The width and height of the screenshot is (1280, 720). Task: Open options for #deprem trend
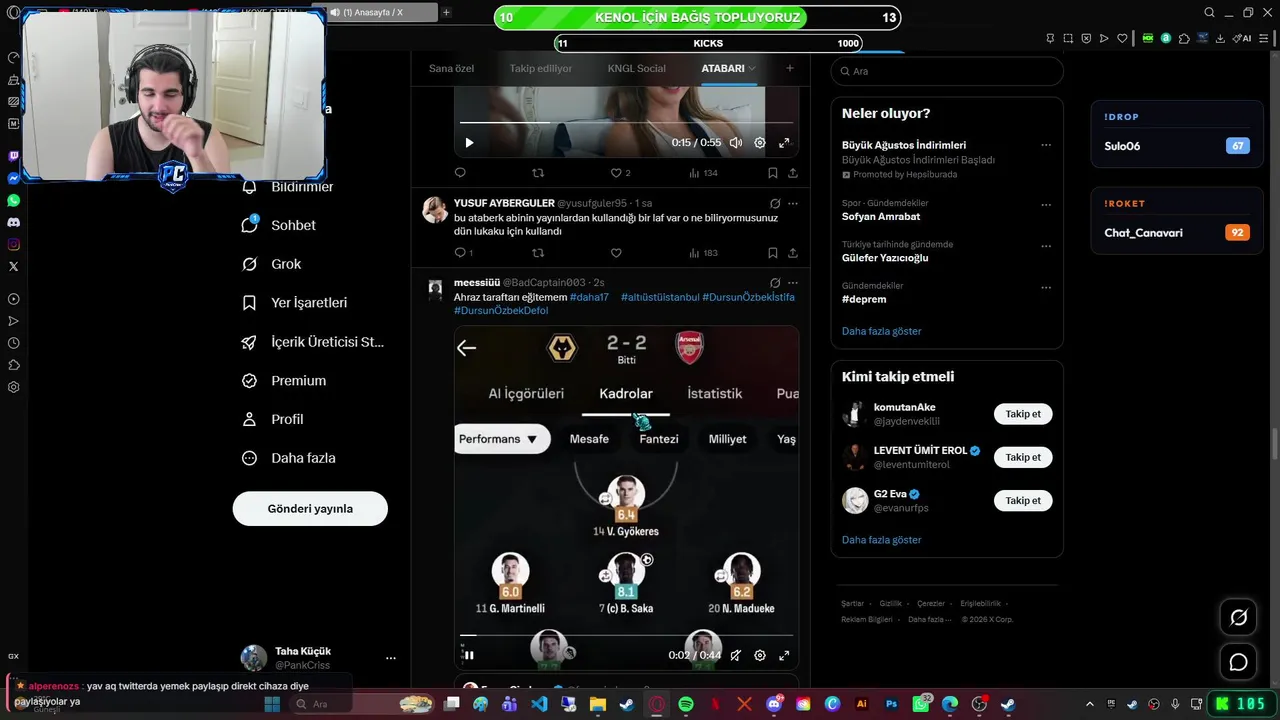pyautogui.click(x=1046, y=288)
